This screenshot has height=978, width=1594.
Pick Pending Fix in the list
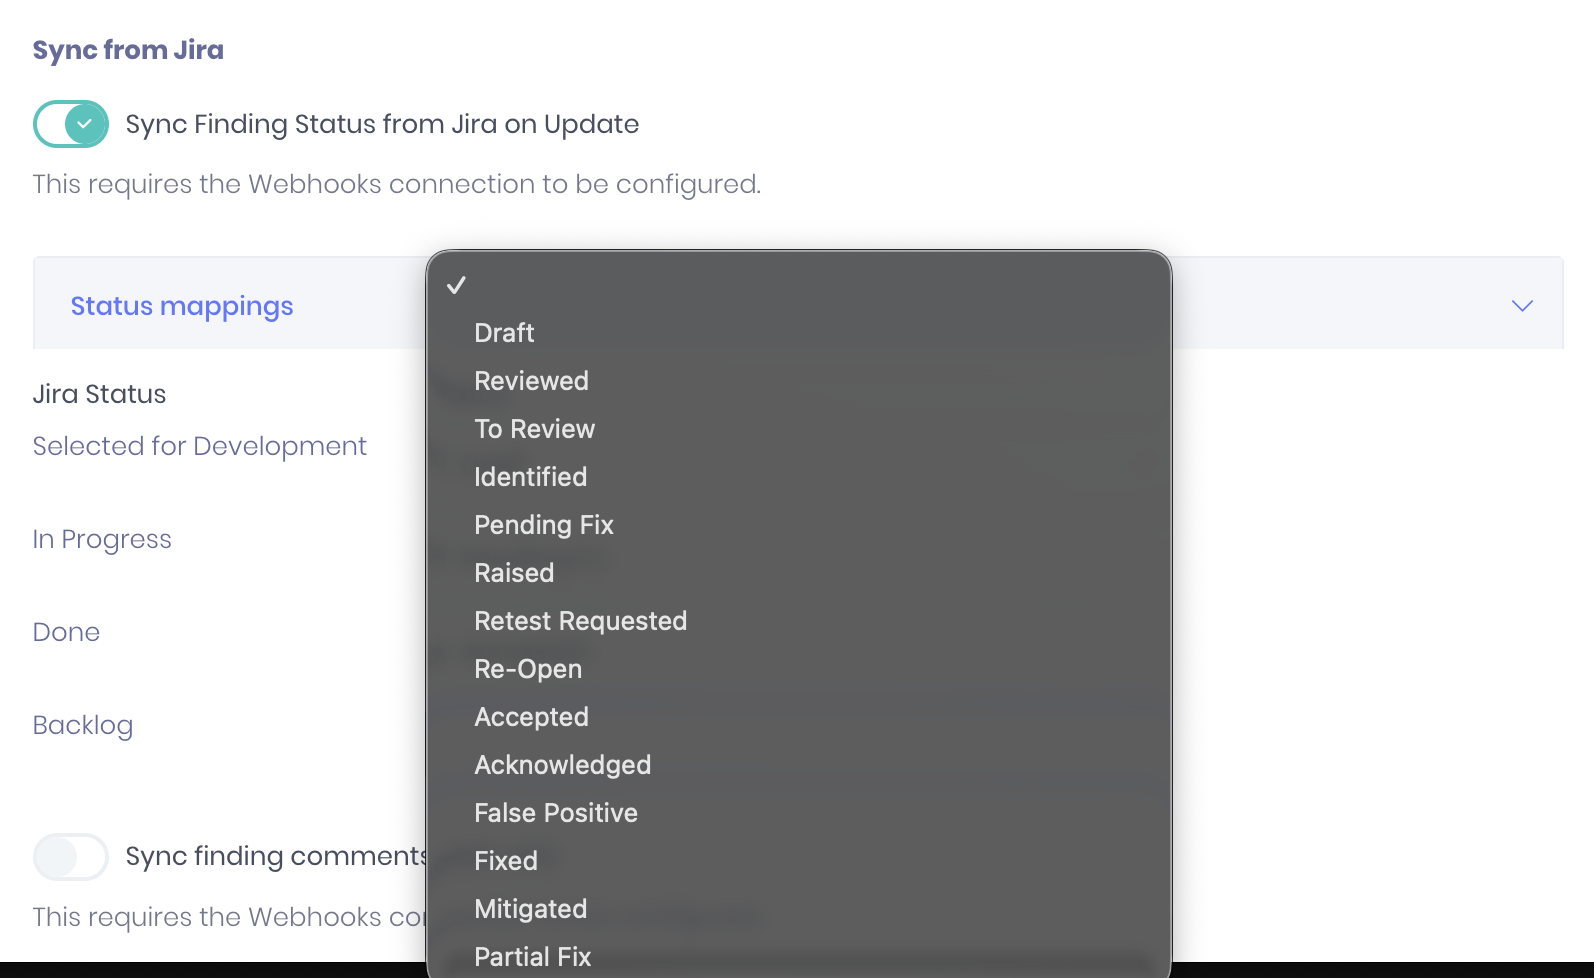coord(798,525)
